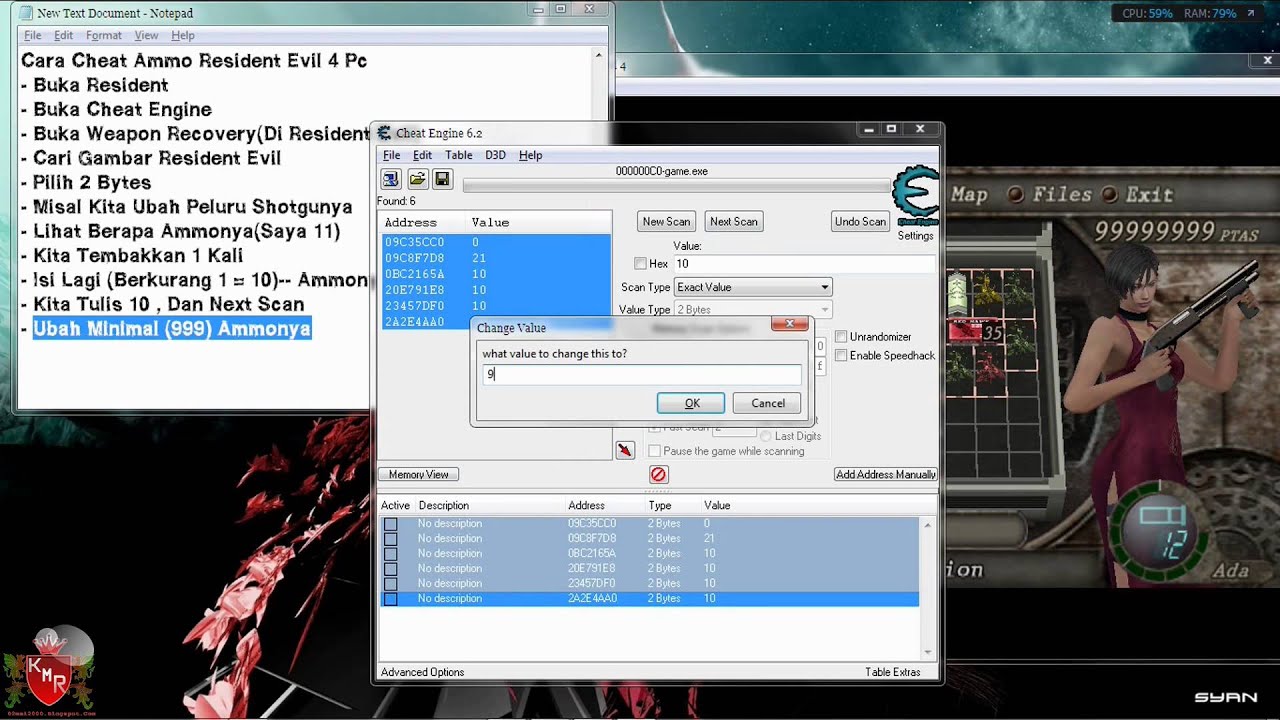
Task: Click the red no-entry clear list icon
Action: (658, 474)
